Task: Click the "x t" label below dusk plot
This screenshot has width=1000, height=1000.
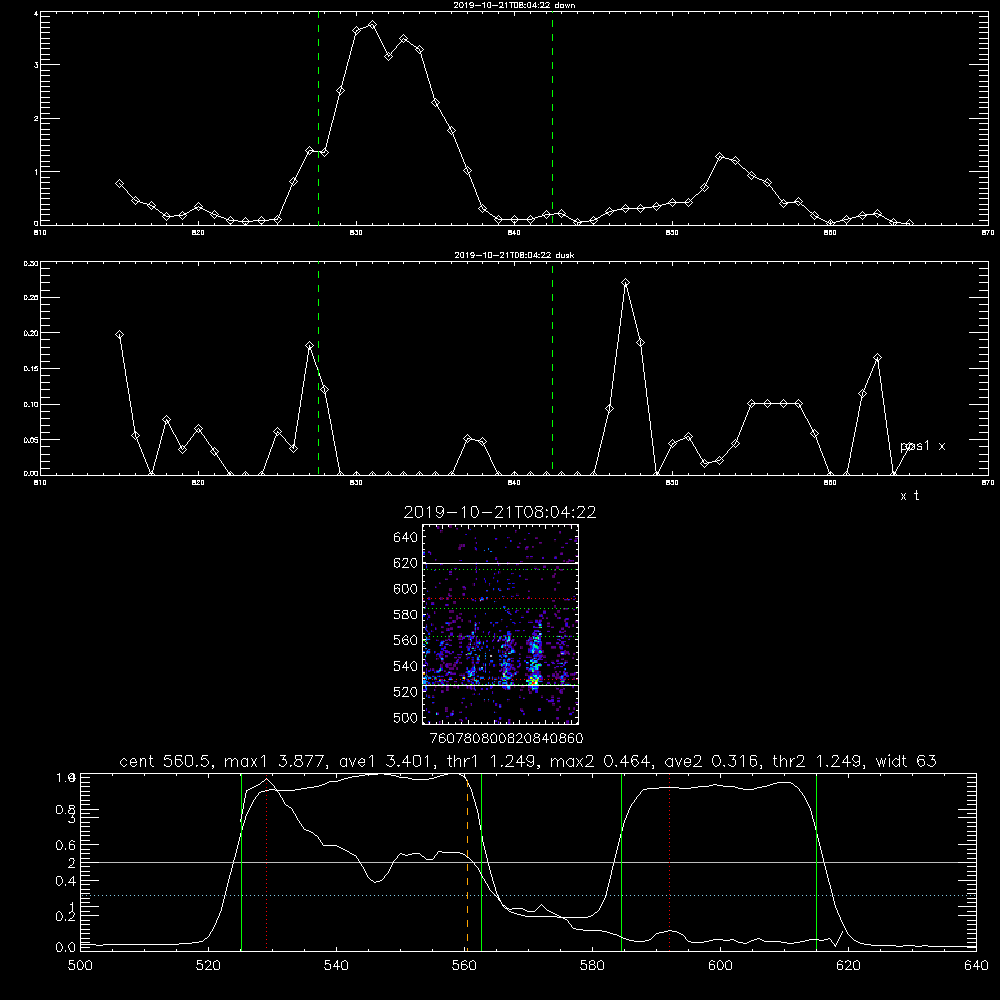Action: pos(910,496)
